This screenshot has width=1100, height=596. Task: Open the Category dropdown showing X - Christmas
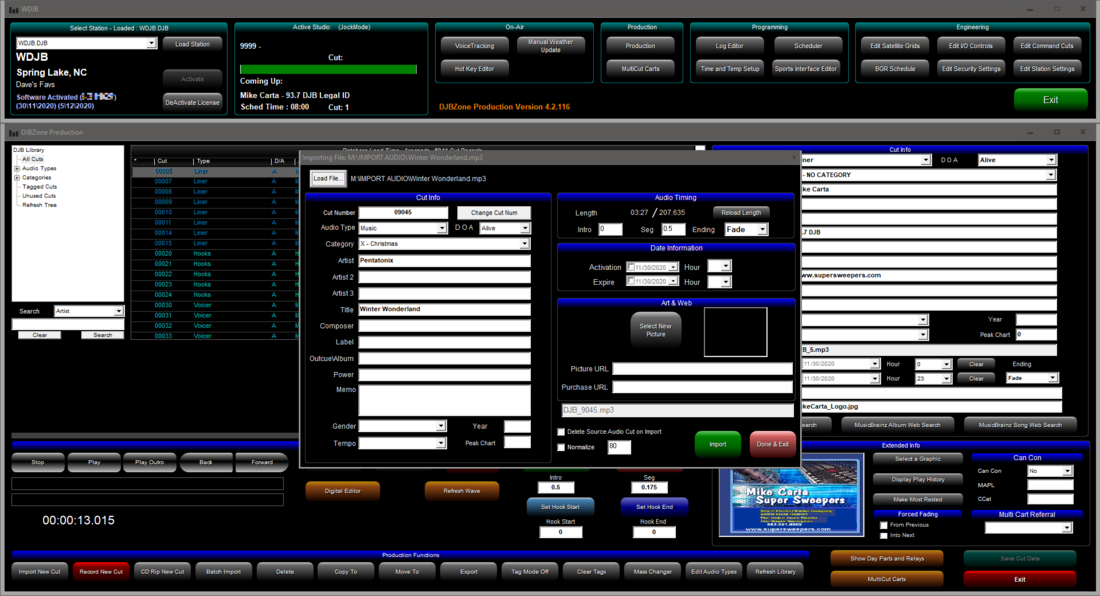(524, 243)
